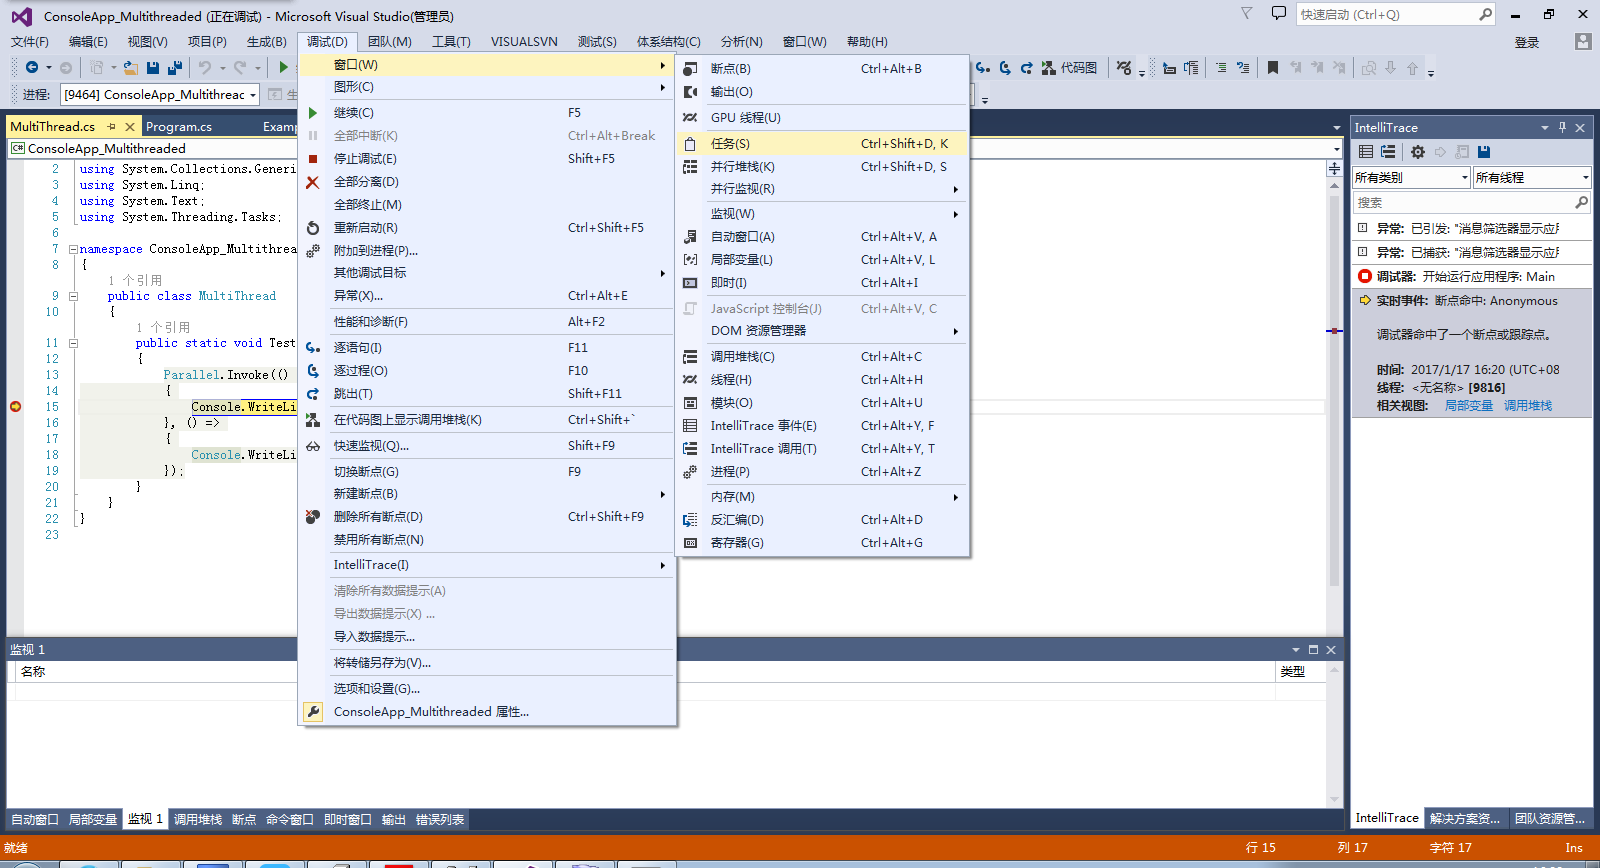This screenshot has height=868, width=1600.
Task: Open Autos window (自动窗口) submenu entry
Action: click(x=822, y=237)
